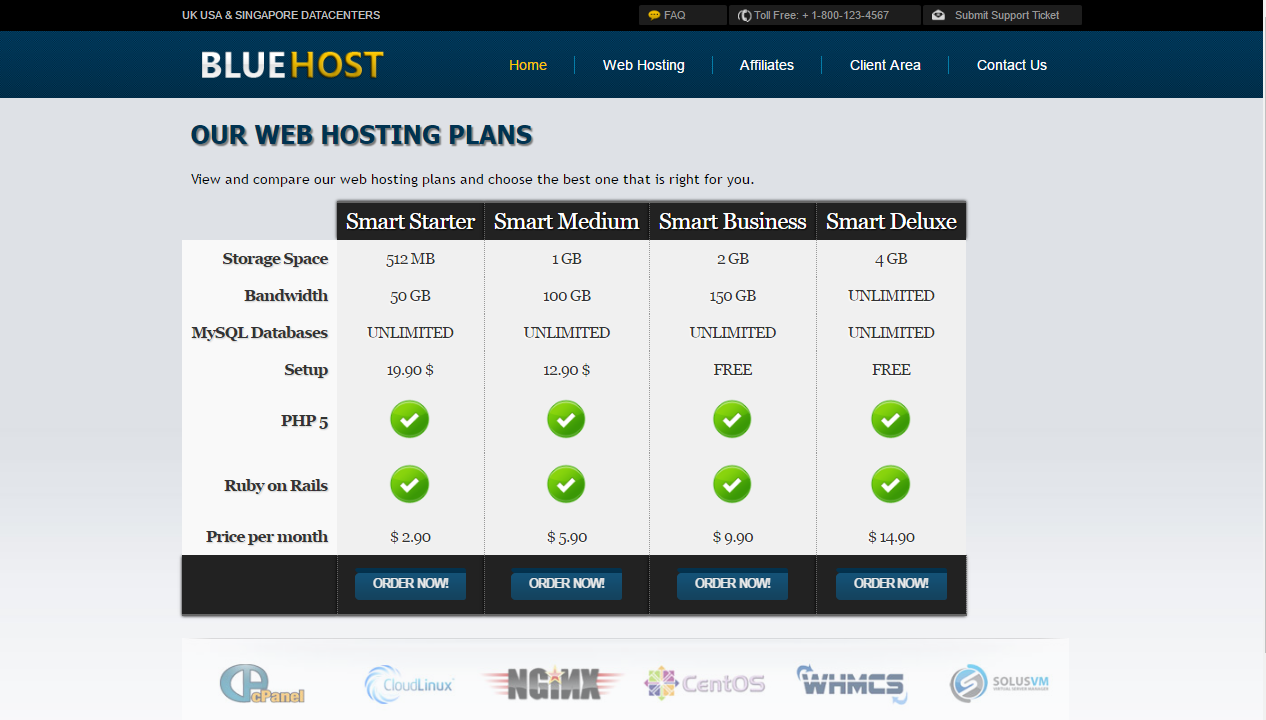
Task: Order the Smart Medium plan now
Action: point(566,584)
